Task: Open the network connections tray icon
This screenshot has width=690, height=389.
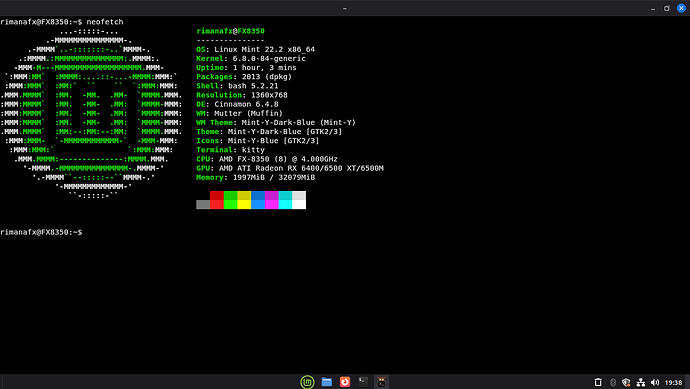Action: pyautogui.click(x=641, y=382)
